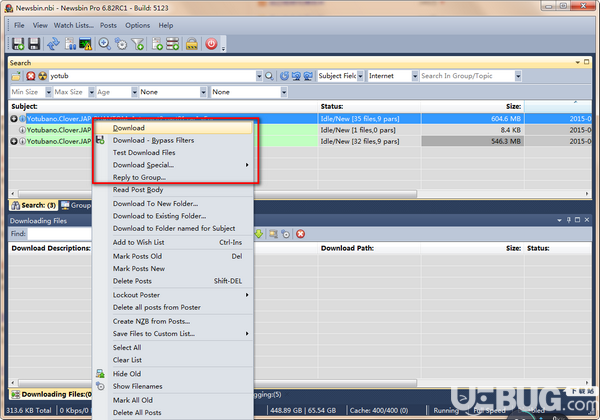Click the red X clear search icon
This screenshot has width=600, height=420.
point(31,76)
